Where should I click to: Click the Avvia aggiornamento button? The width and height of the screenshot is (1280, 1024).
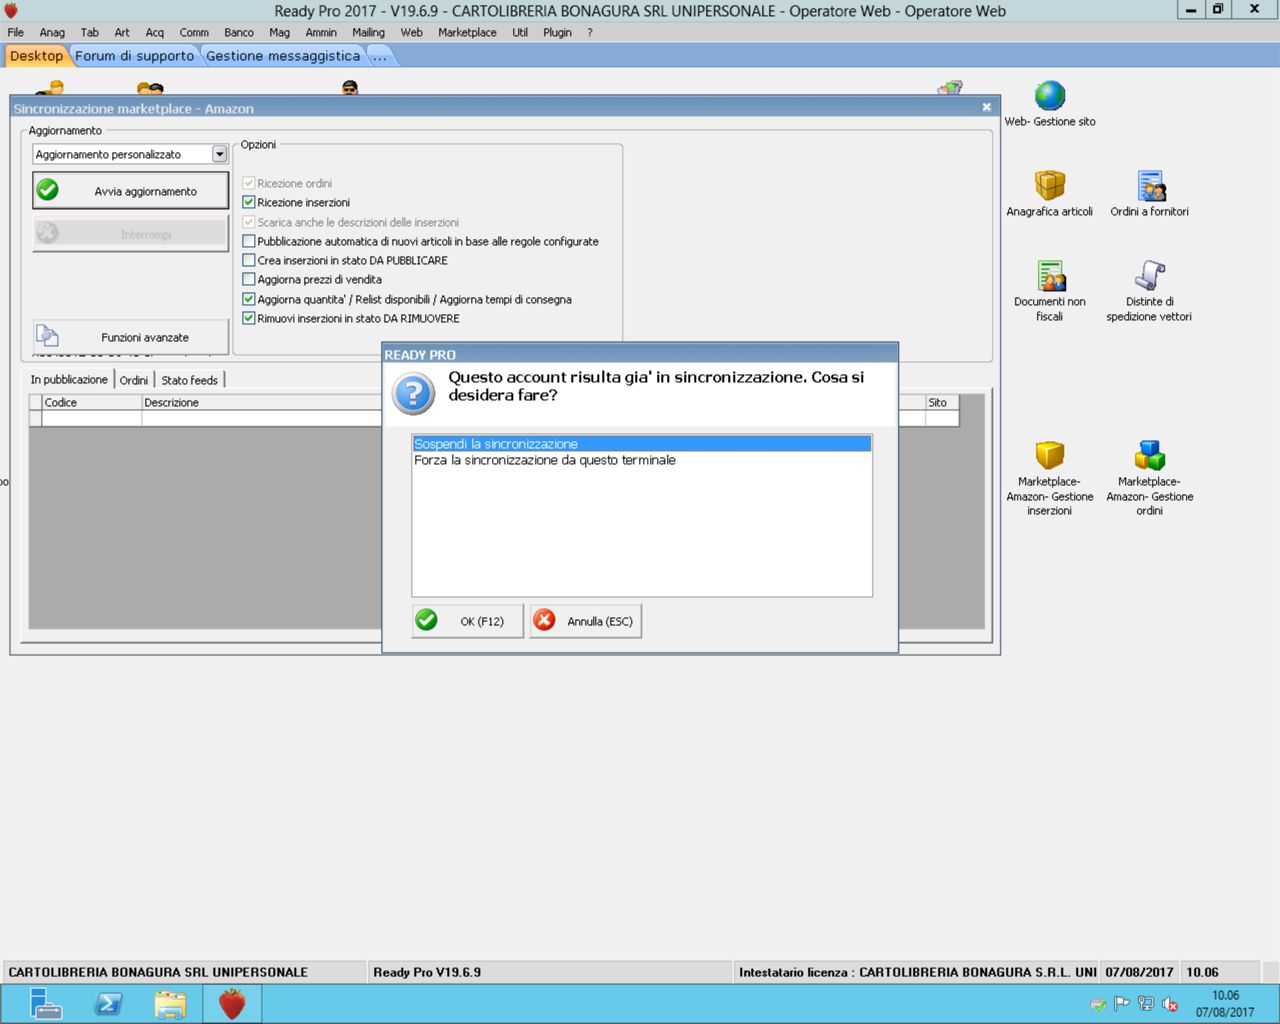pyautogui.click(x=131, y=191)
